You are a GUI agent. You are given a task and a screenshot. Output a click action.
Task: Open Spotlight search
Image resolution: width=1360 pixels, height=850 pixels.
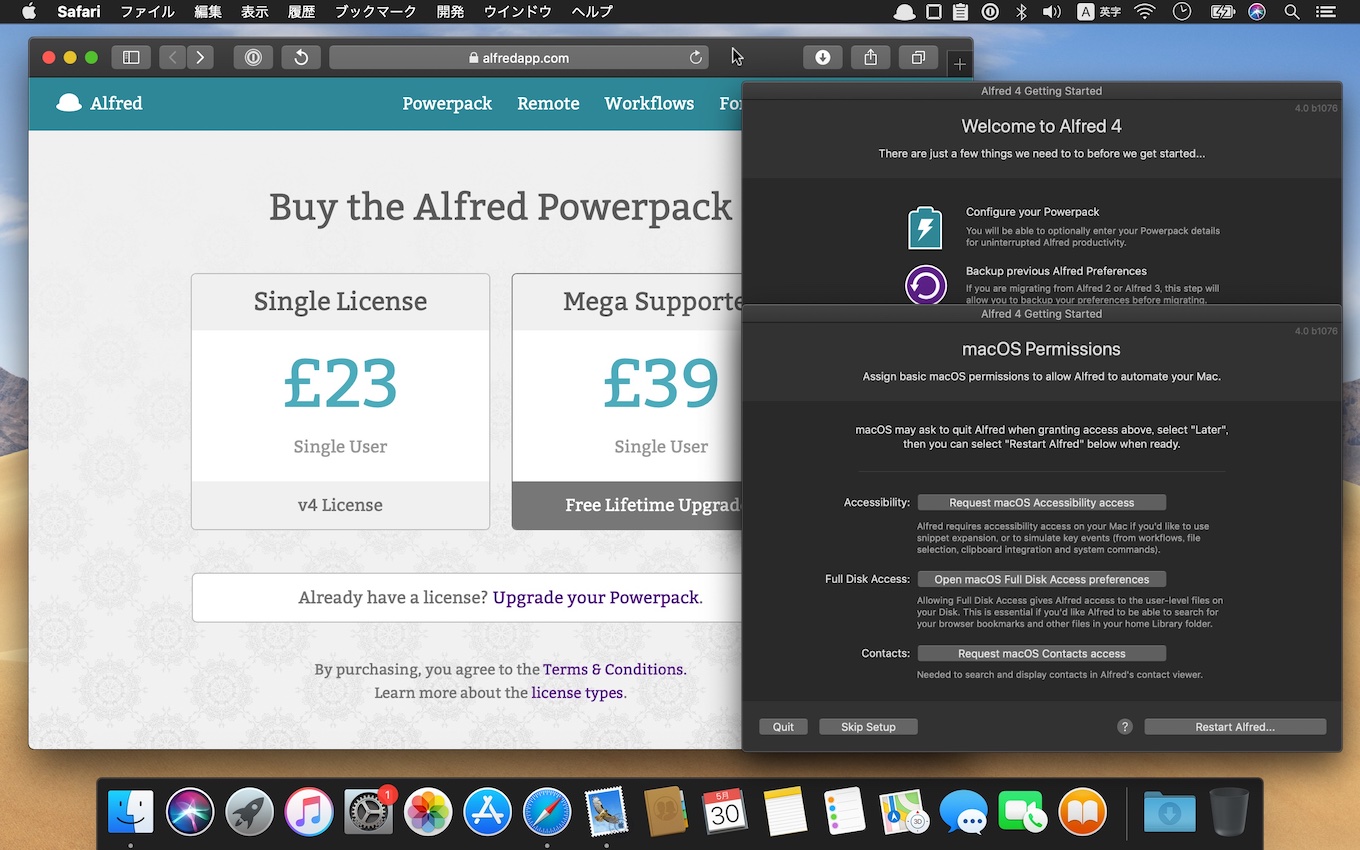click(x=1292, y=12)
